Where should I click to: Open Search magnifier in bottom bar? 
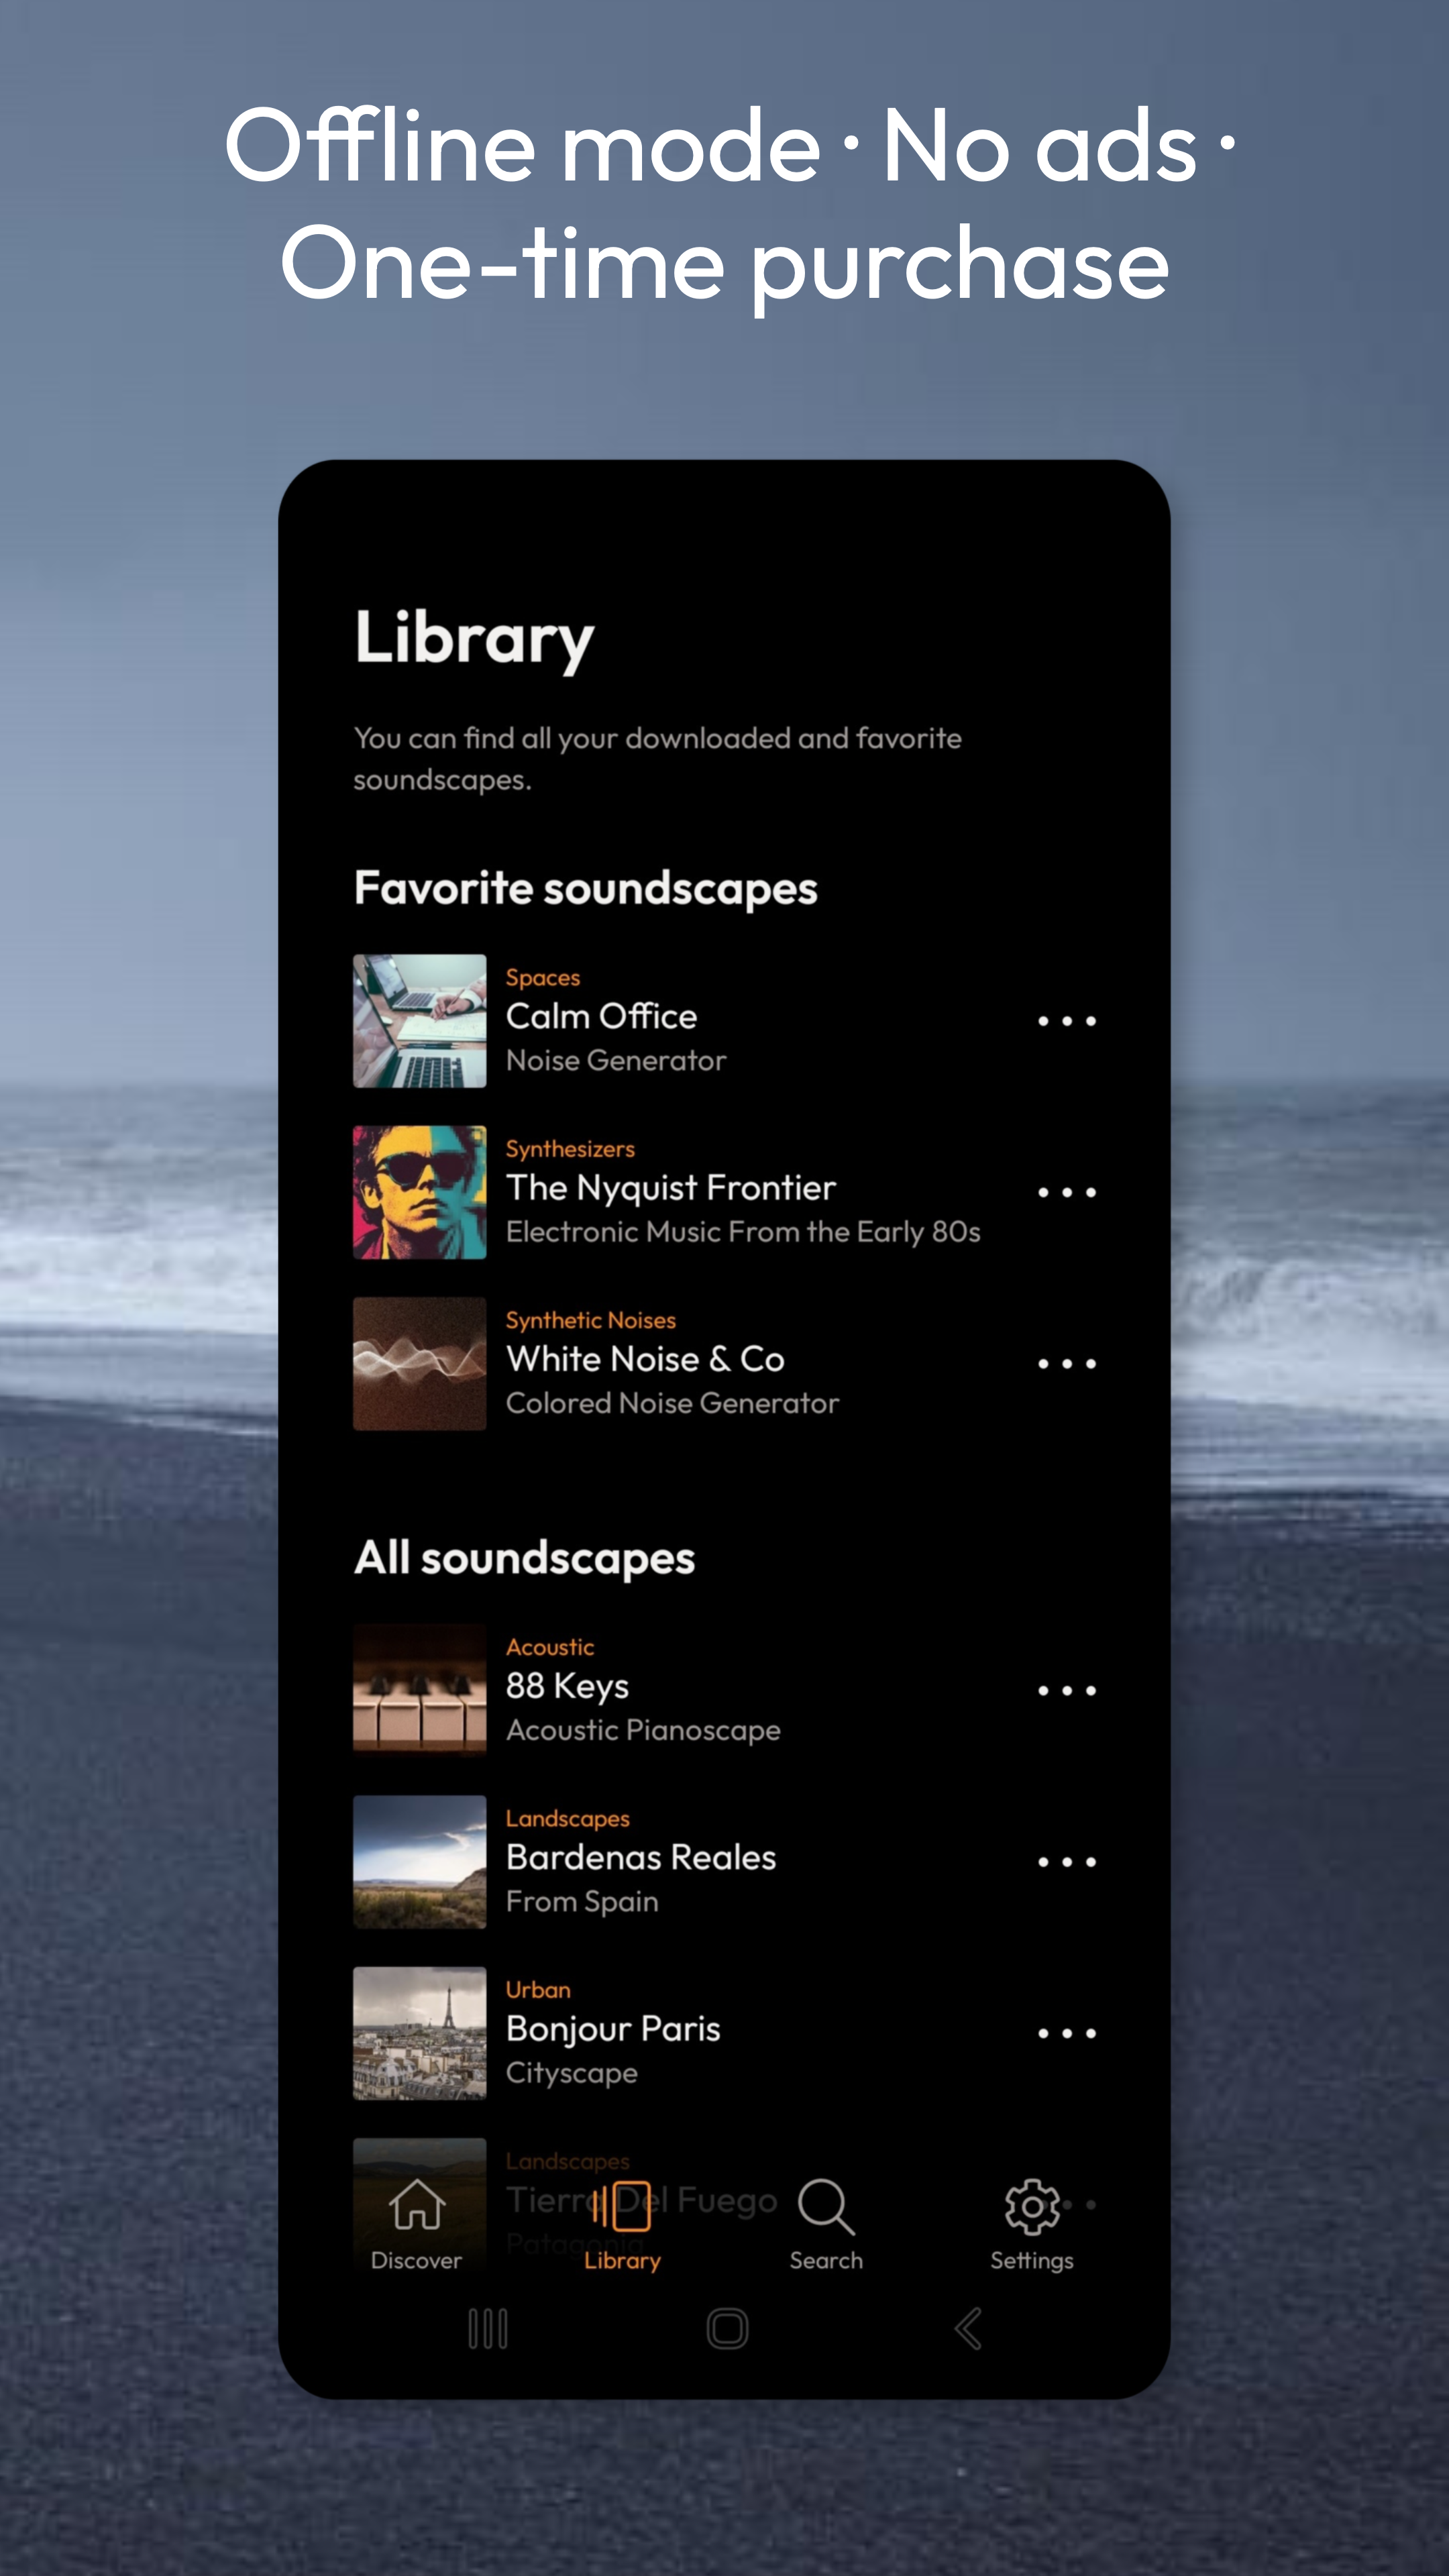click(x=826, y=2205)
